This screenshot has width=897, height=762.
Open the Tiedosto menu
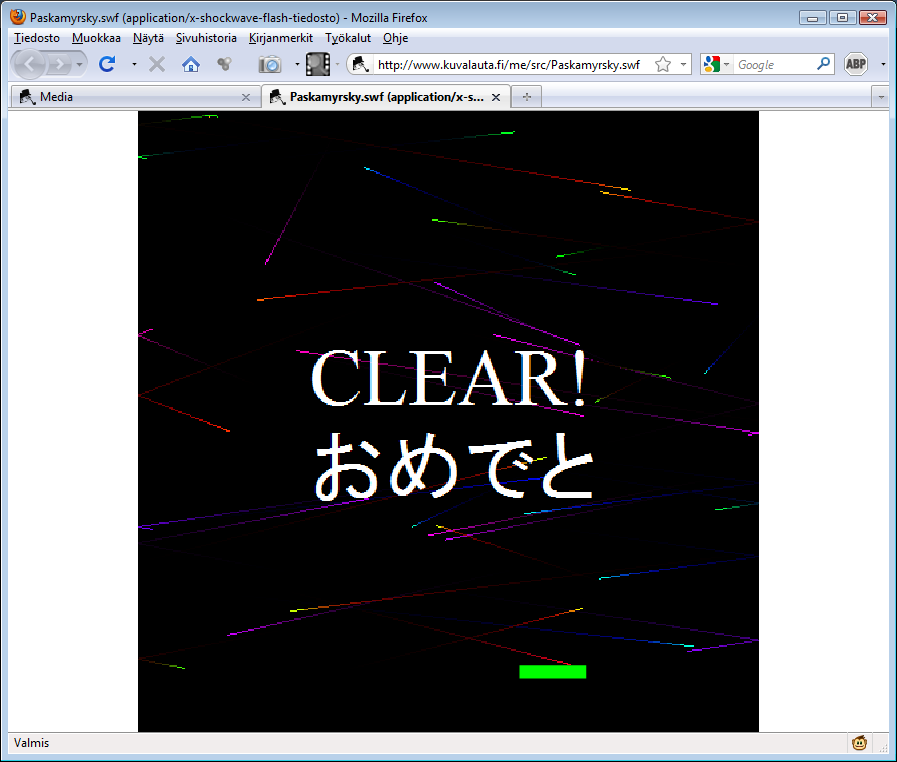[37, 38]
